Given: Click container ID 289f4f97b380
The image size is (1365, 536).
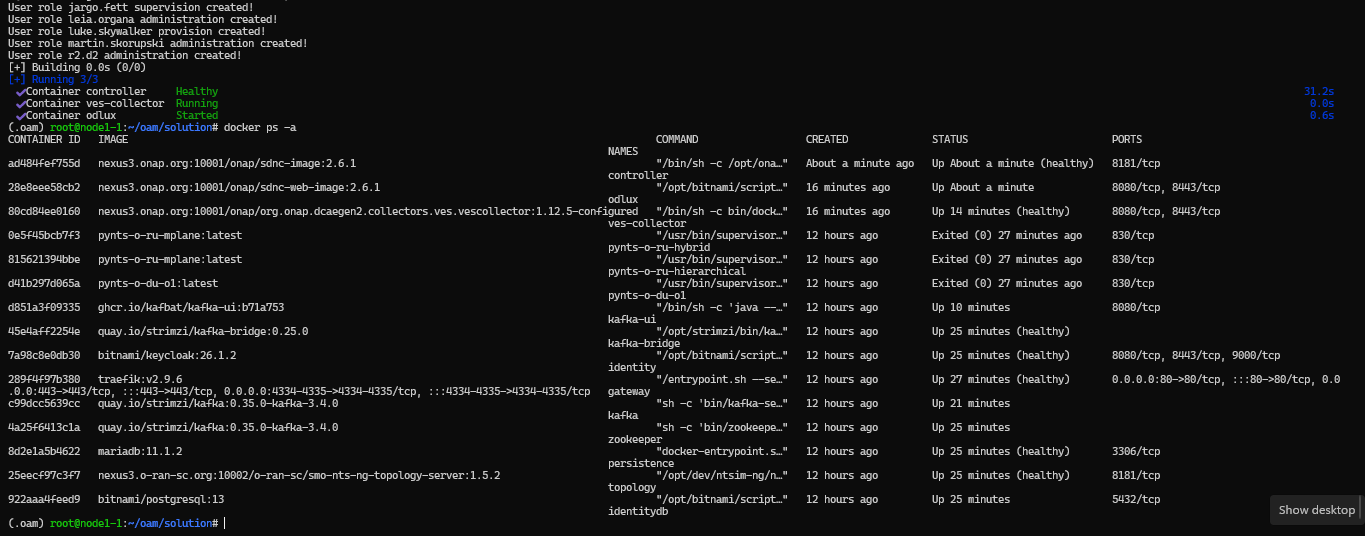Looking at the screenshot, I should (44, 379).
